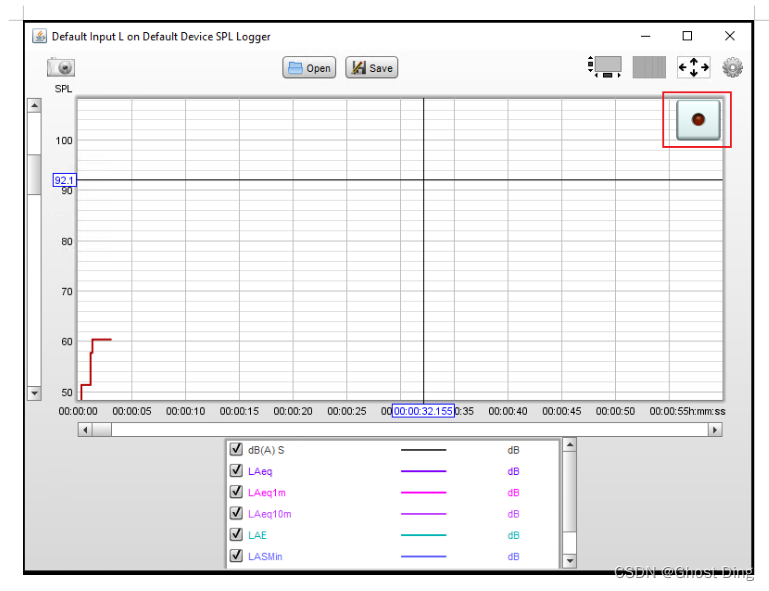This screenshot has width=769, height=591.
Task: Uncheck the LAeq trace checkbox
Action: [236, 470]
